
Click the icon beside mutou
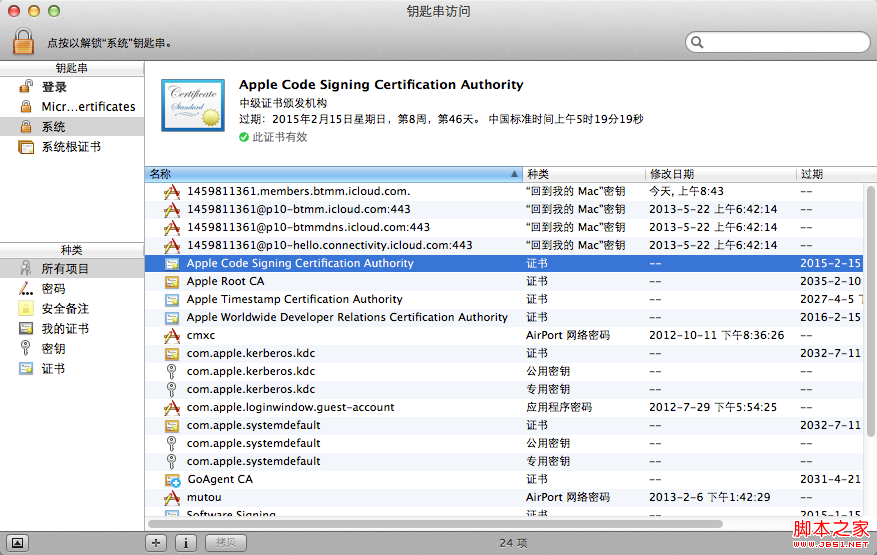172,497
